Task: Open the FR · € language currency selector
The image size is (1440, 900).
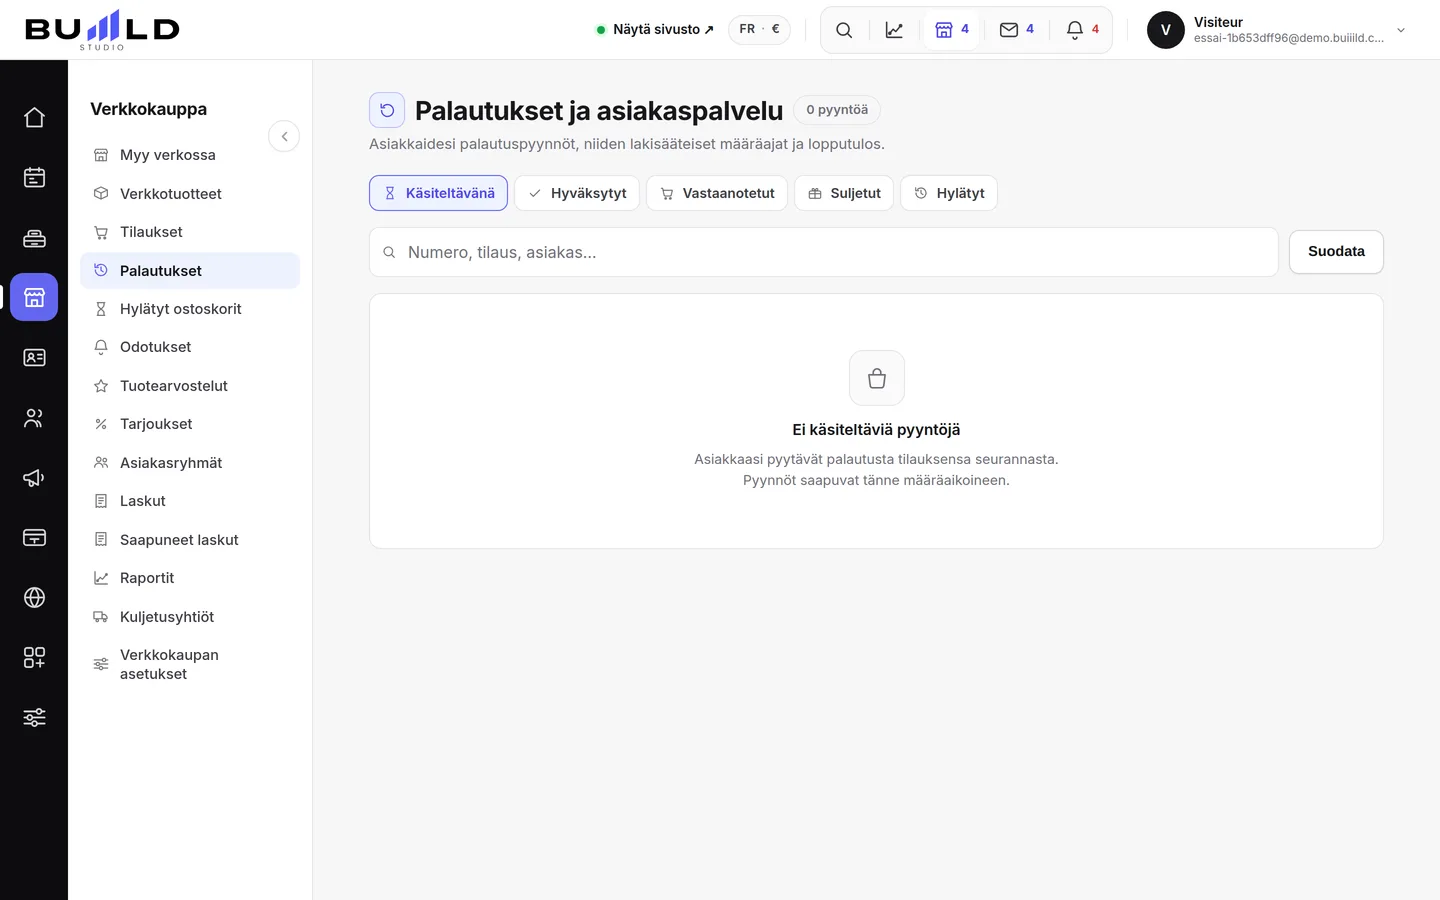Action: pyautogui.click(x=759, y=29)
